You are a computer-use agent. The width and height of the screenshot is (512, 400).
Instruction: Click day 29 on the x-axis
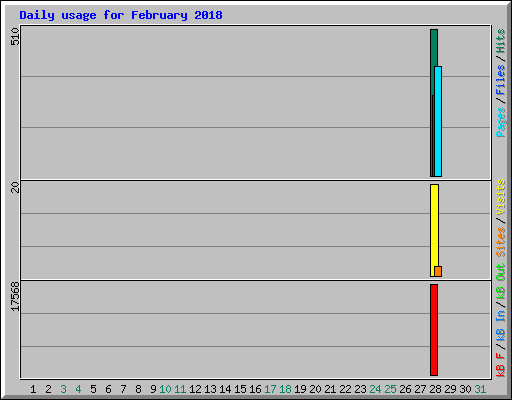(x=450, y=389)
